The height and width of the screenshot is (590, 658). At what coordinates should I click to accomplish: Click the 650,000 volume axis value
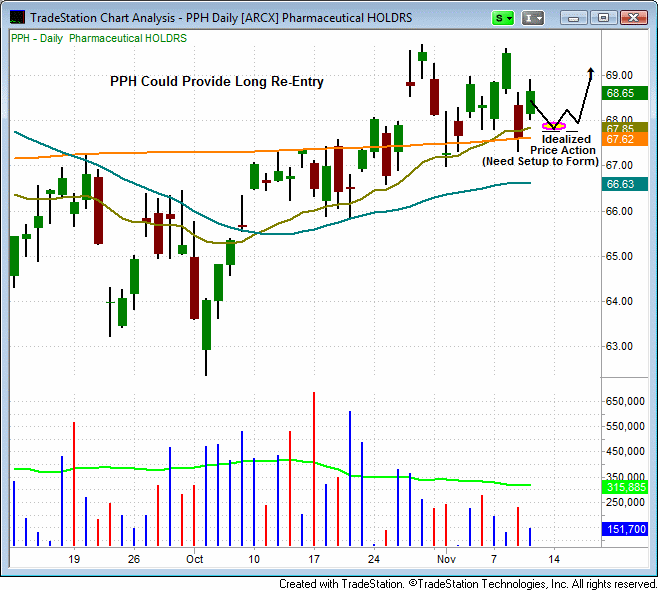[x=625, y=401]
